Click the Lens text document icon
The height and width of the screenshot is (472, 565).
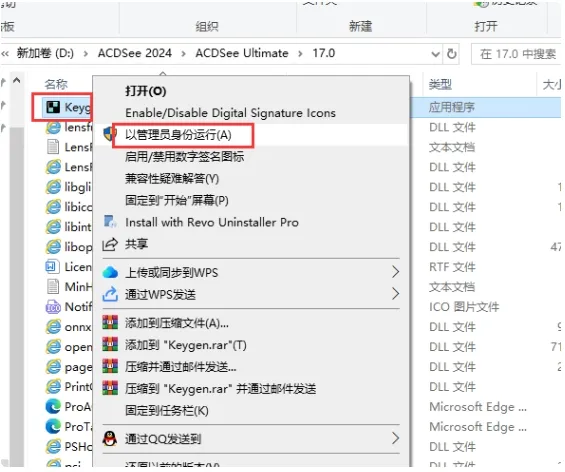[53, 147]
